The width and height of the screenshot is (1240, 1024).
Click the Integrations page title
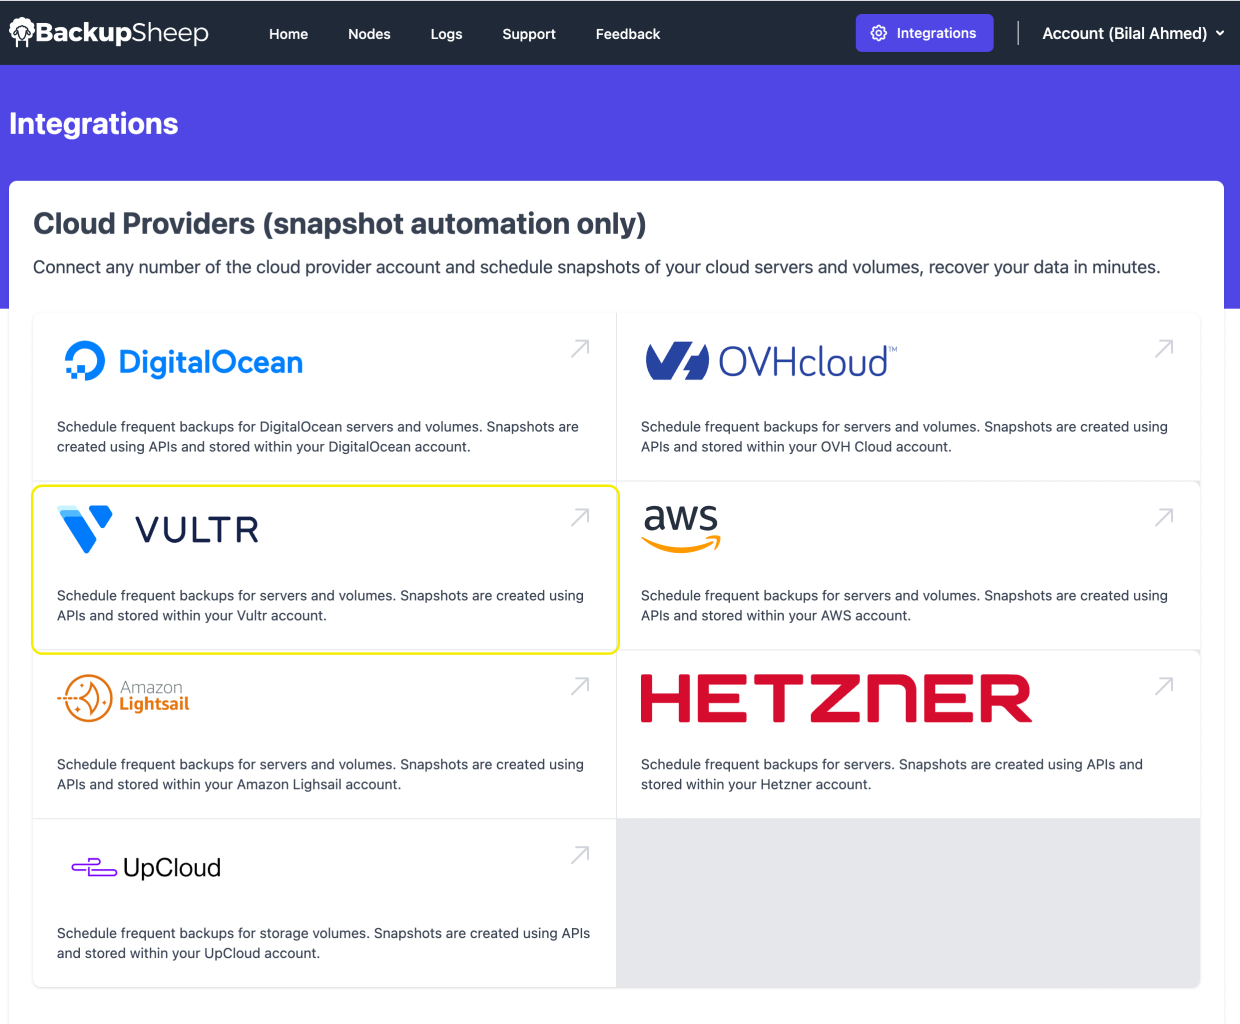pos(94,124)
